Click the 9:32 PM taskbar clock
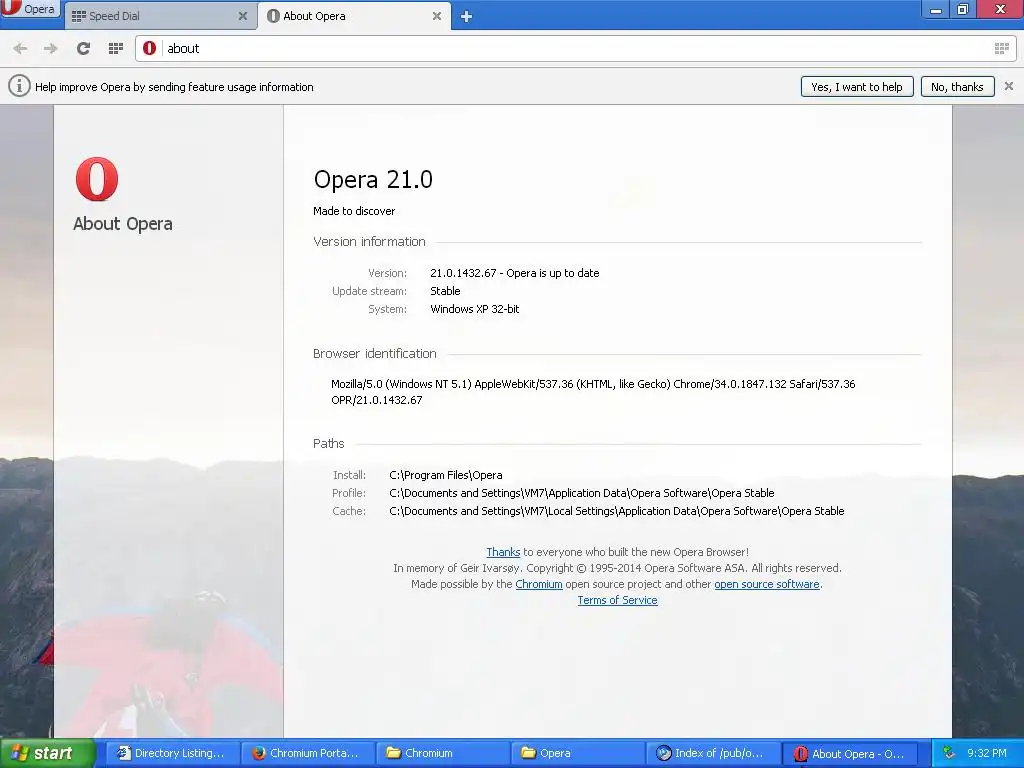 point(987,753)
